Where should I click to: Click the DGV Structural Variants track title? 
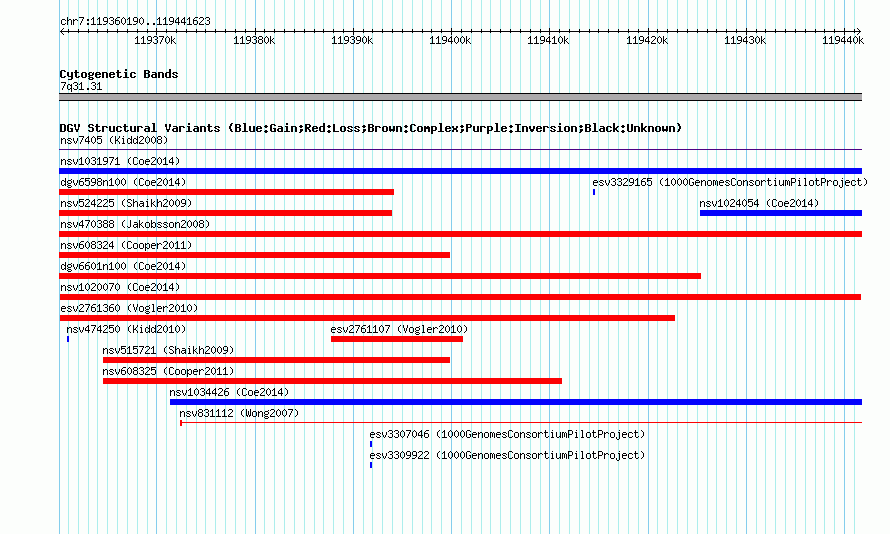click(x=371, y=128)
